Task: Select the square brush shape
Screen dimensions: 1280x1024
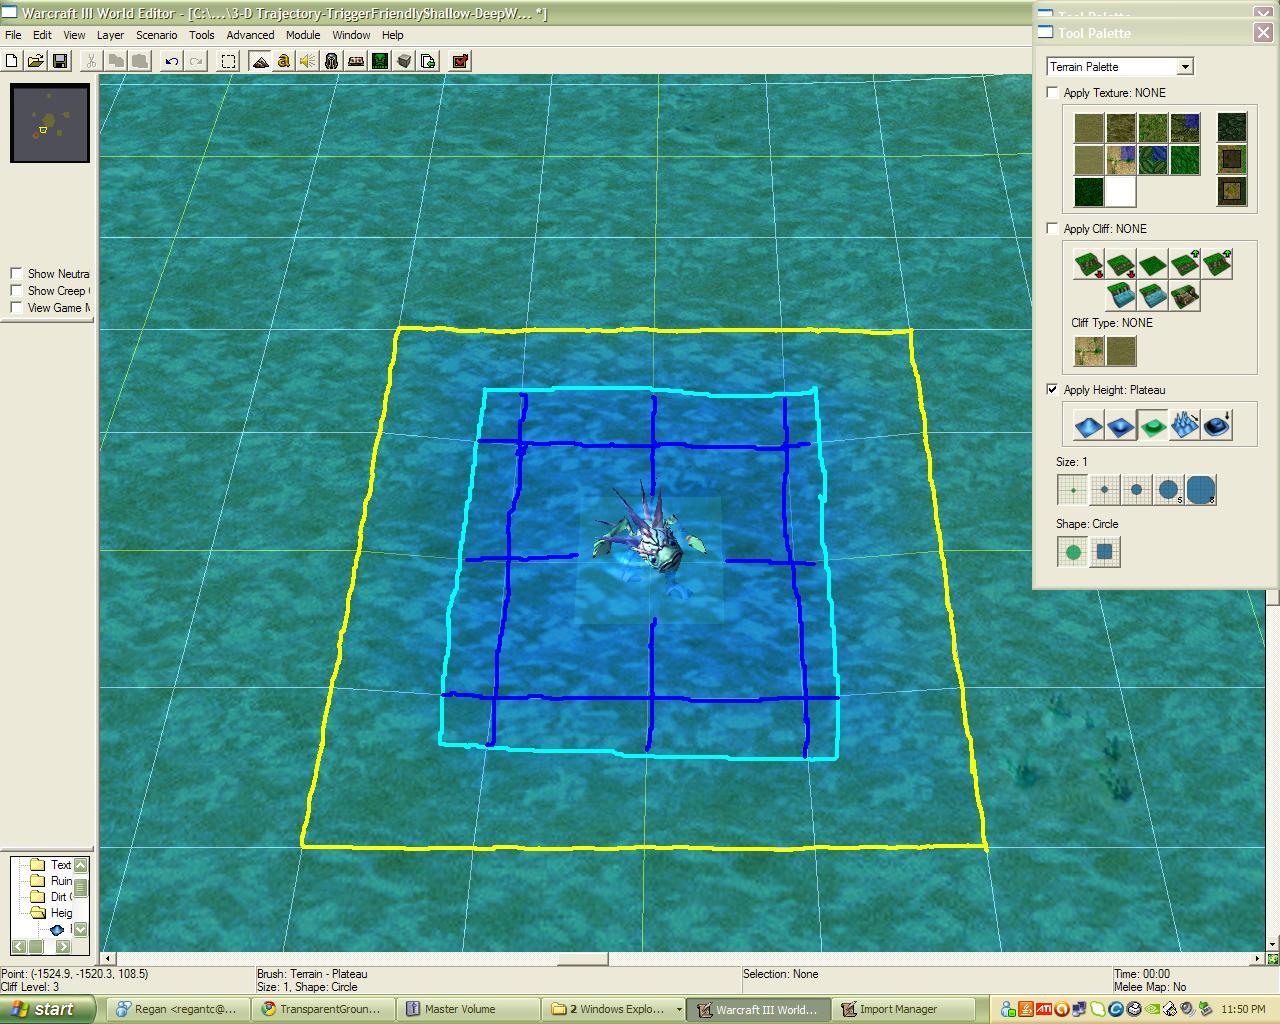Action: 1104,552
